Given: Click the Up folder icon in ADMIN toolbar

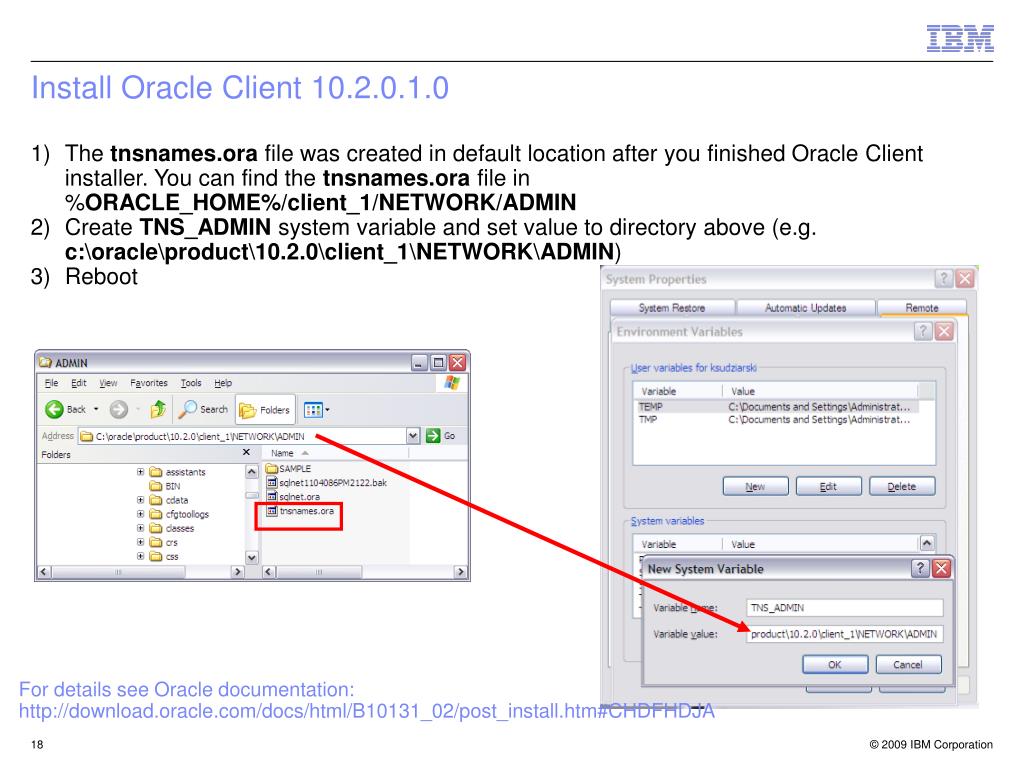Looking at the screenshot, I should (x=158, y=409).
